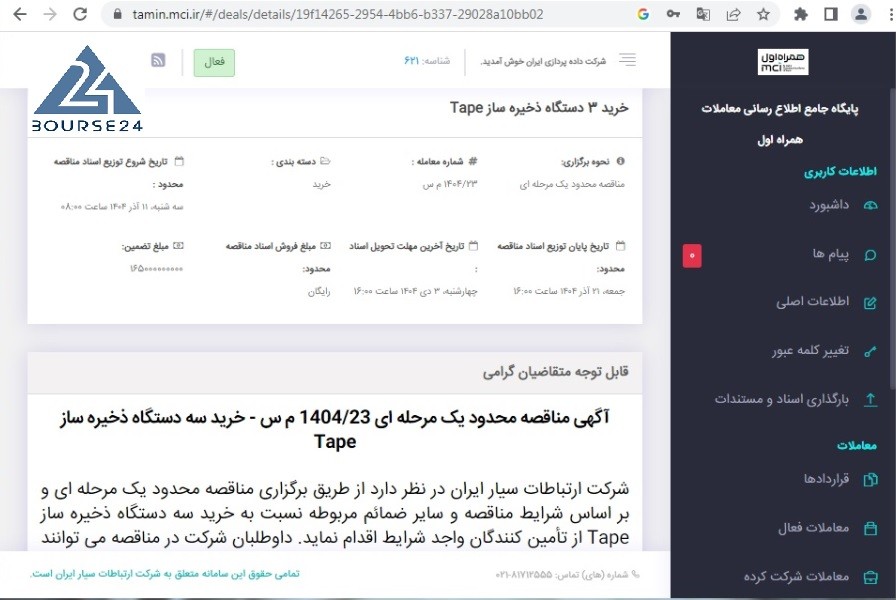896x600 pixels.
Task: Click the documents icon beside قراردادها
Action: pyautogui.click(x=870, y=479)
